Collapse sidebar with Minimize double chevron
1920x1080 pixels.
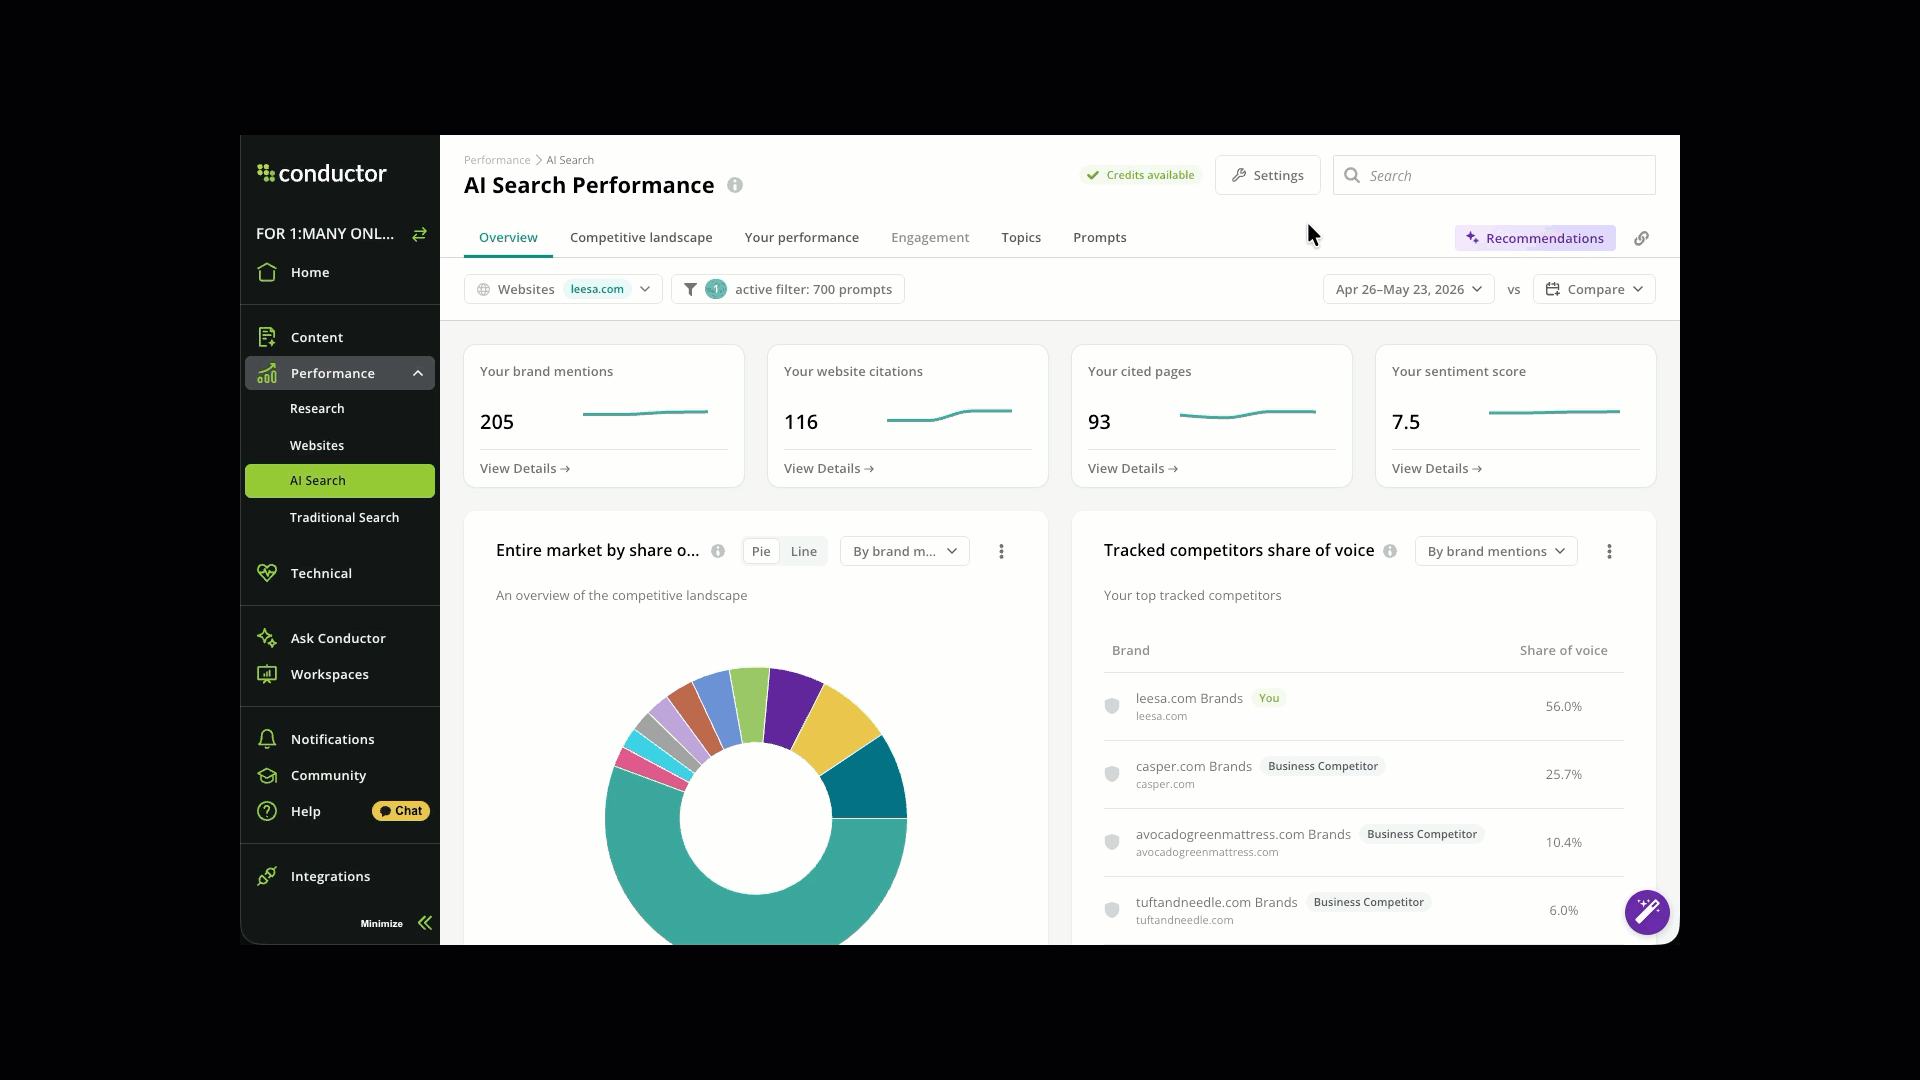425,923
